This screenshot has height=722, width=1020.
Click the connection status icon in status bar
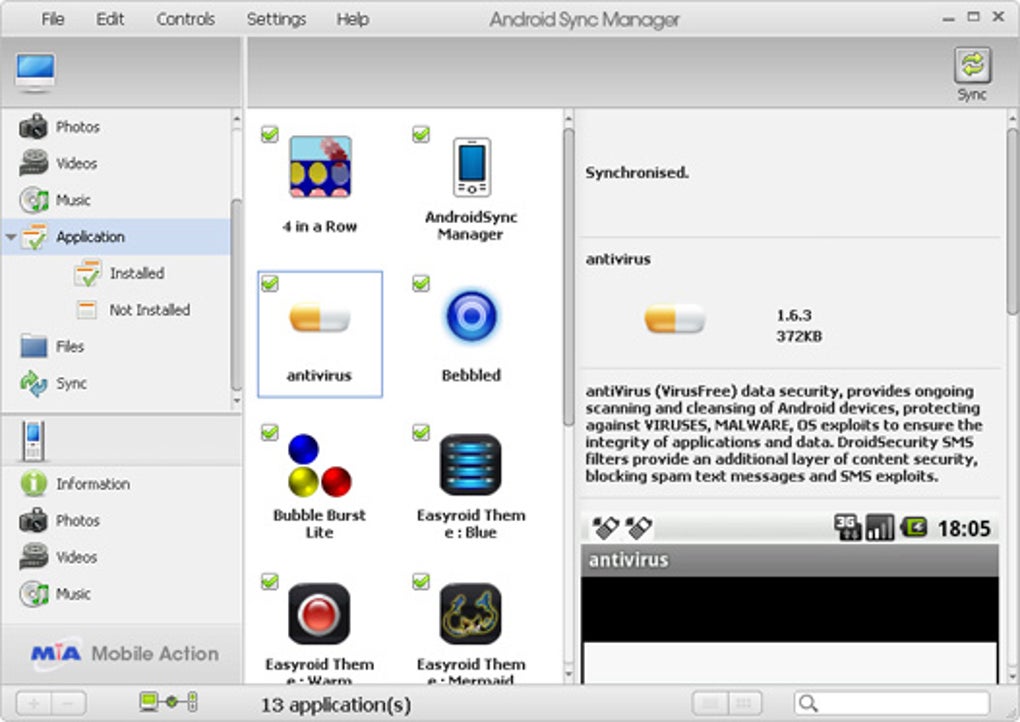pyautogui.click(x=168, y=702)
